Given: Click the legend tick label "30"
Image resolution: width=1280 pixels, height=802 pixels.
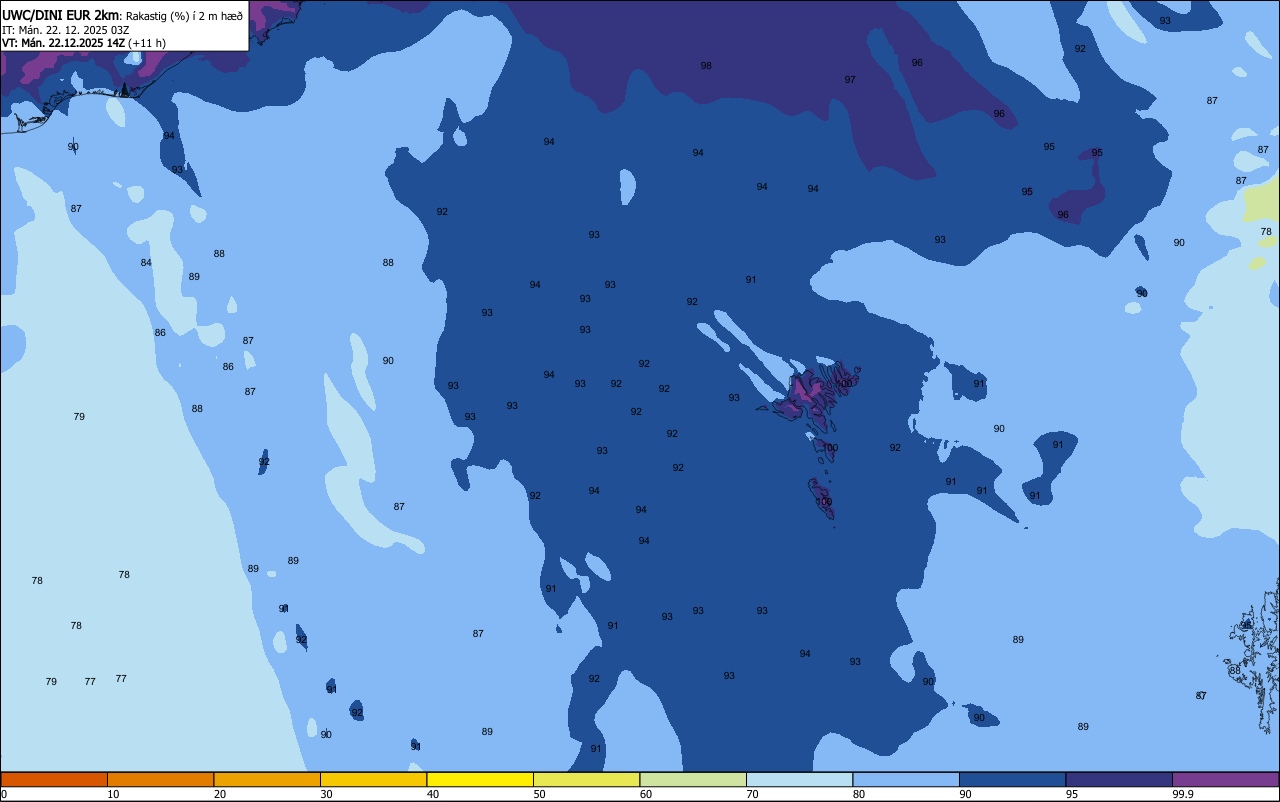Looking at the screenshot, I should coord(326,794).
